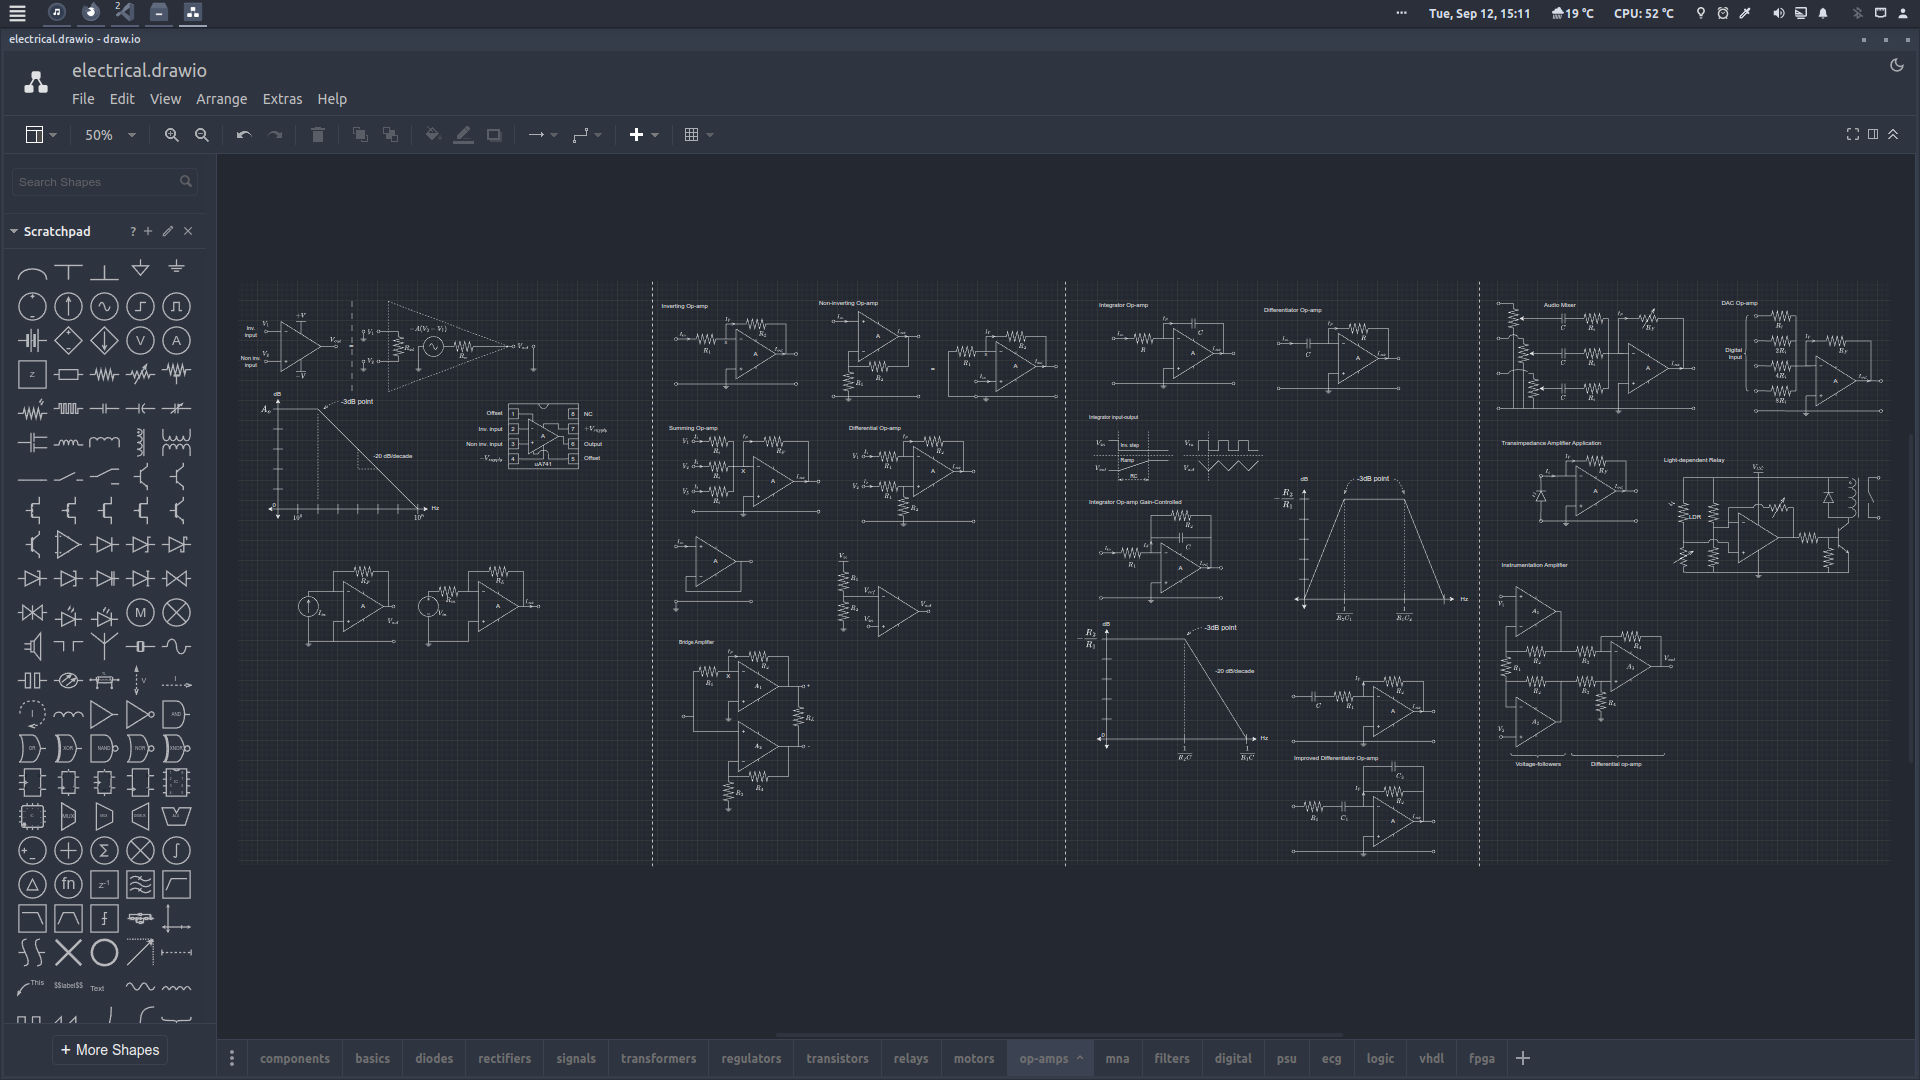Click the Fill Color bucket icon
Viewport: 1920px width, 1080px height.
pyautogui.click(x=433, y=135)
